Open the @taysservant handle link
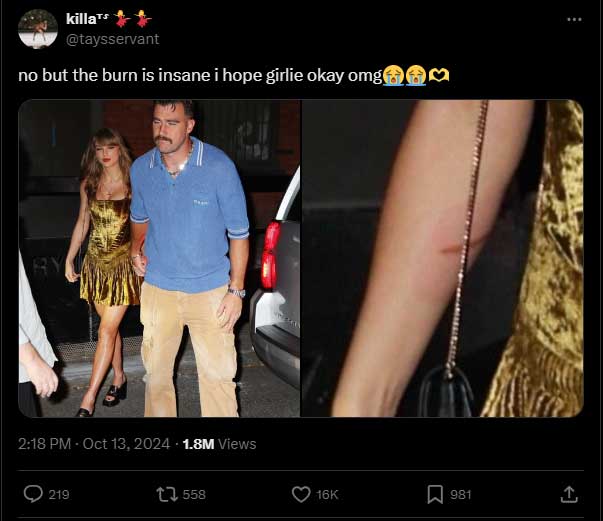The height and width of the screenshot is (521, 603). (x=112, y=39)
